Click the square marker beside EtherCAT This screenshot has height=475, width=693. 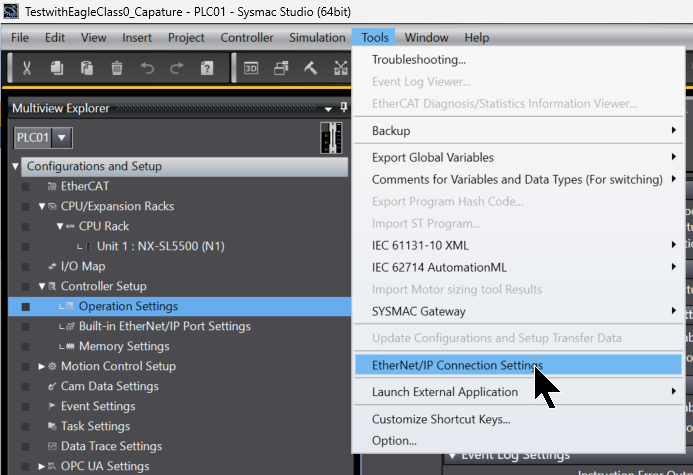pyautogui.click(x=26, y=187)
